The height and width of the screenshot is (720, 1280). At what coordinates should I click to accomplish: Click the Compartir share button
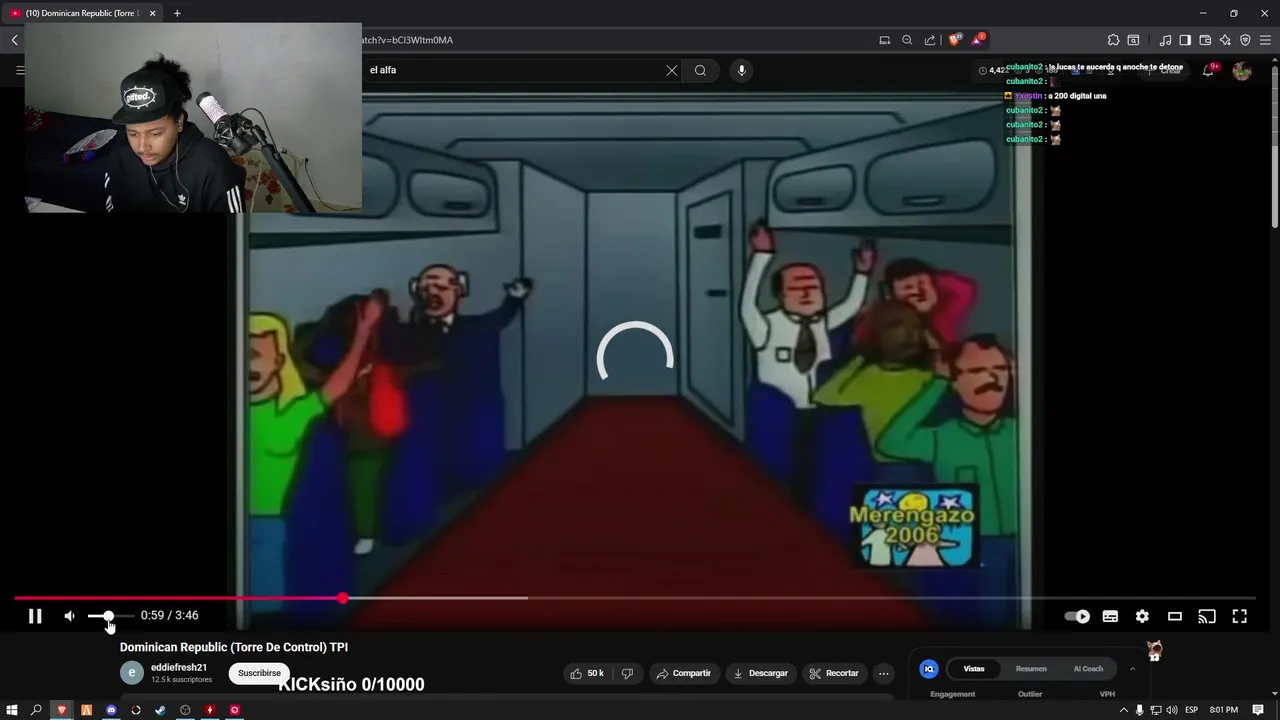point(684,673)
